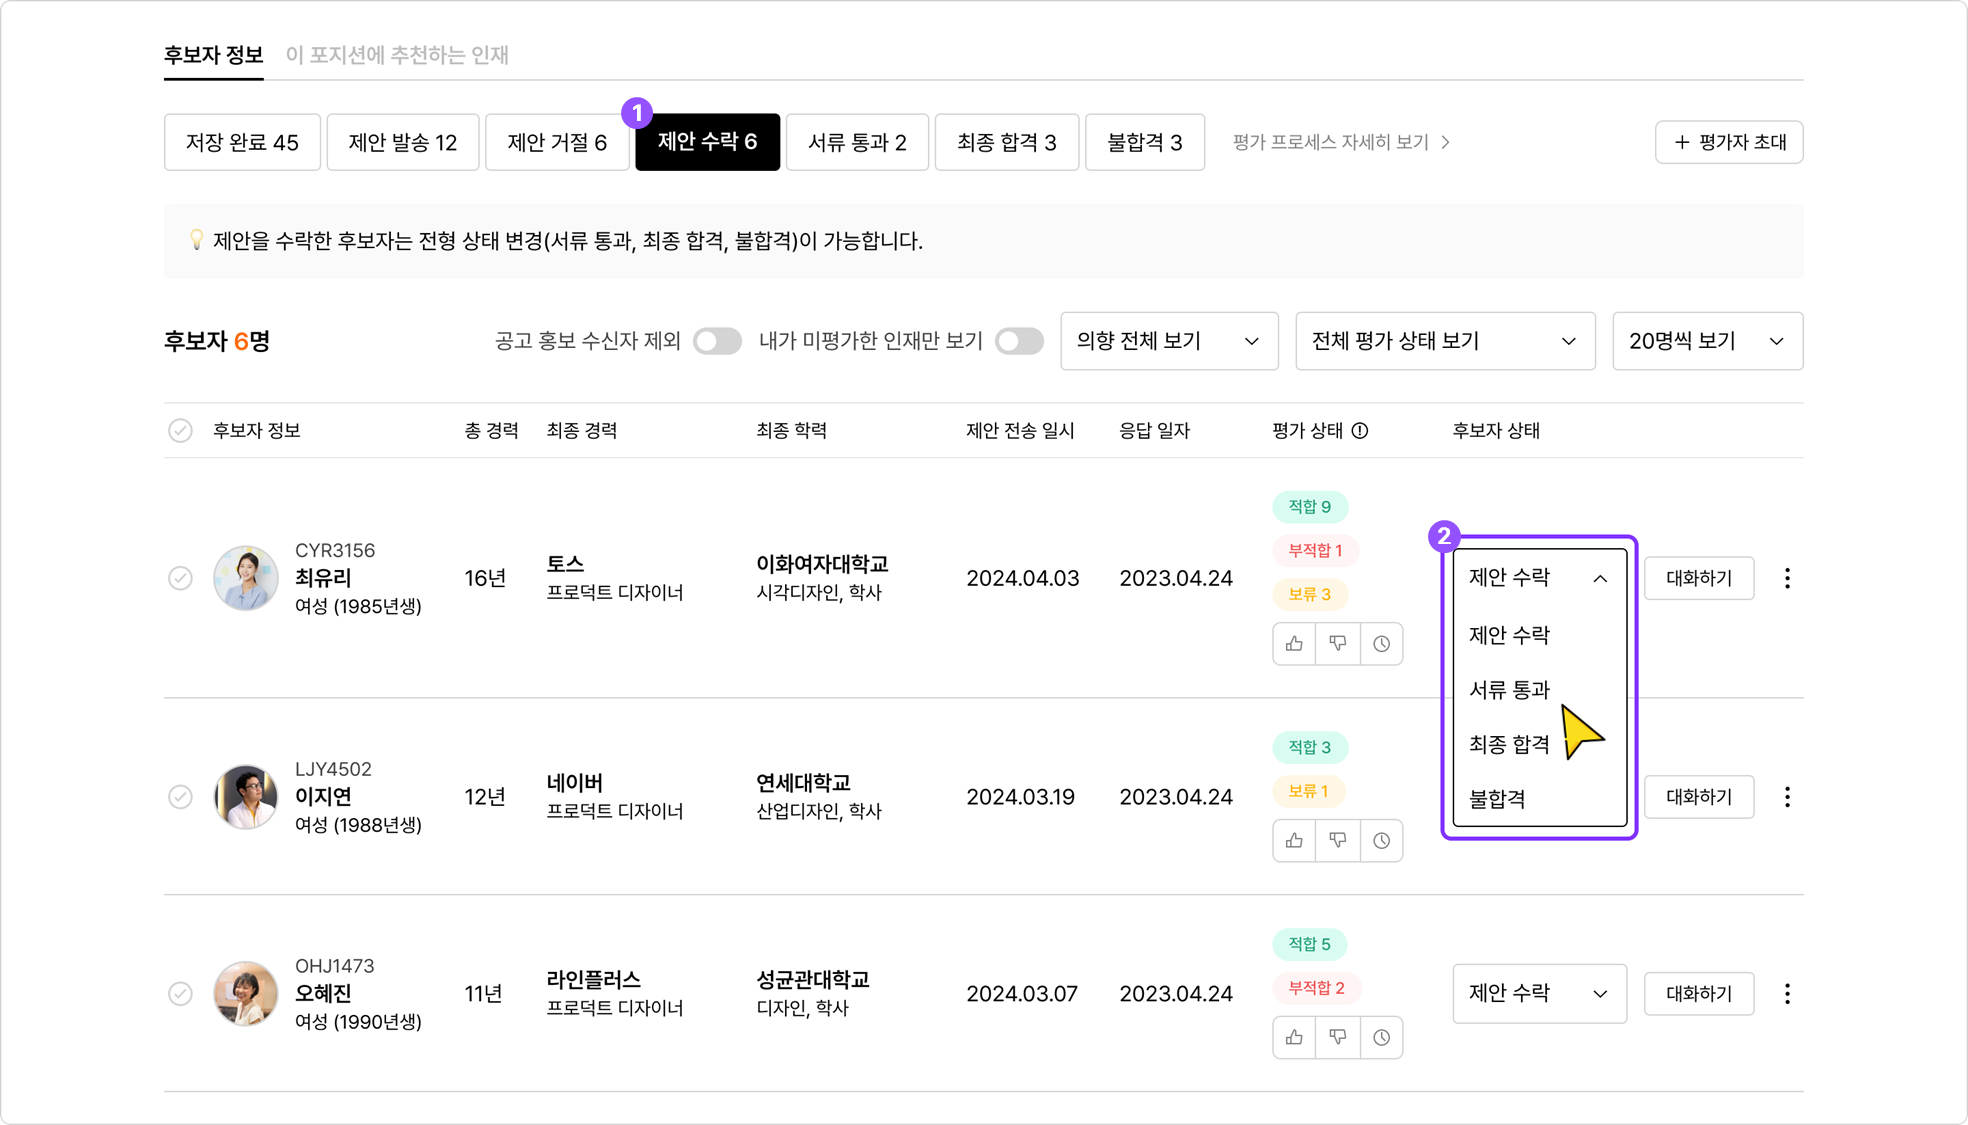Choose 제안 수락 option in open list
Screen dimensions: 1968x1125
pyautogui.click(x=1539, y=635)
